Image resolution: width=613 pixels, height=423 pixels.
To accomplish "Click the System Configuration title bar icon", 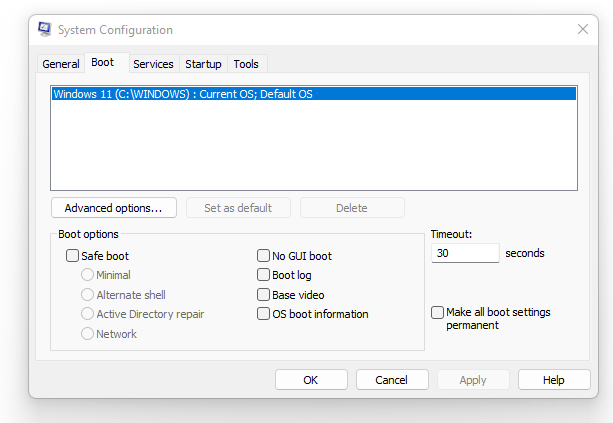I will click(x=45, y=29).
